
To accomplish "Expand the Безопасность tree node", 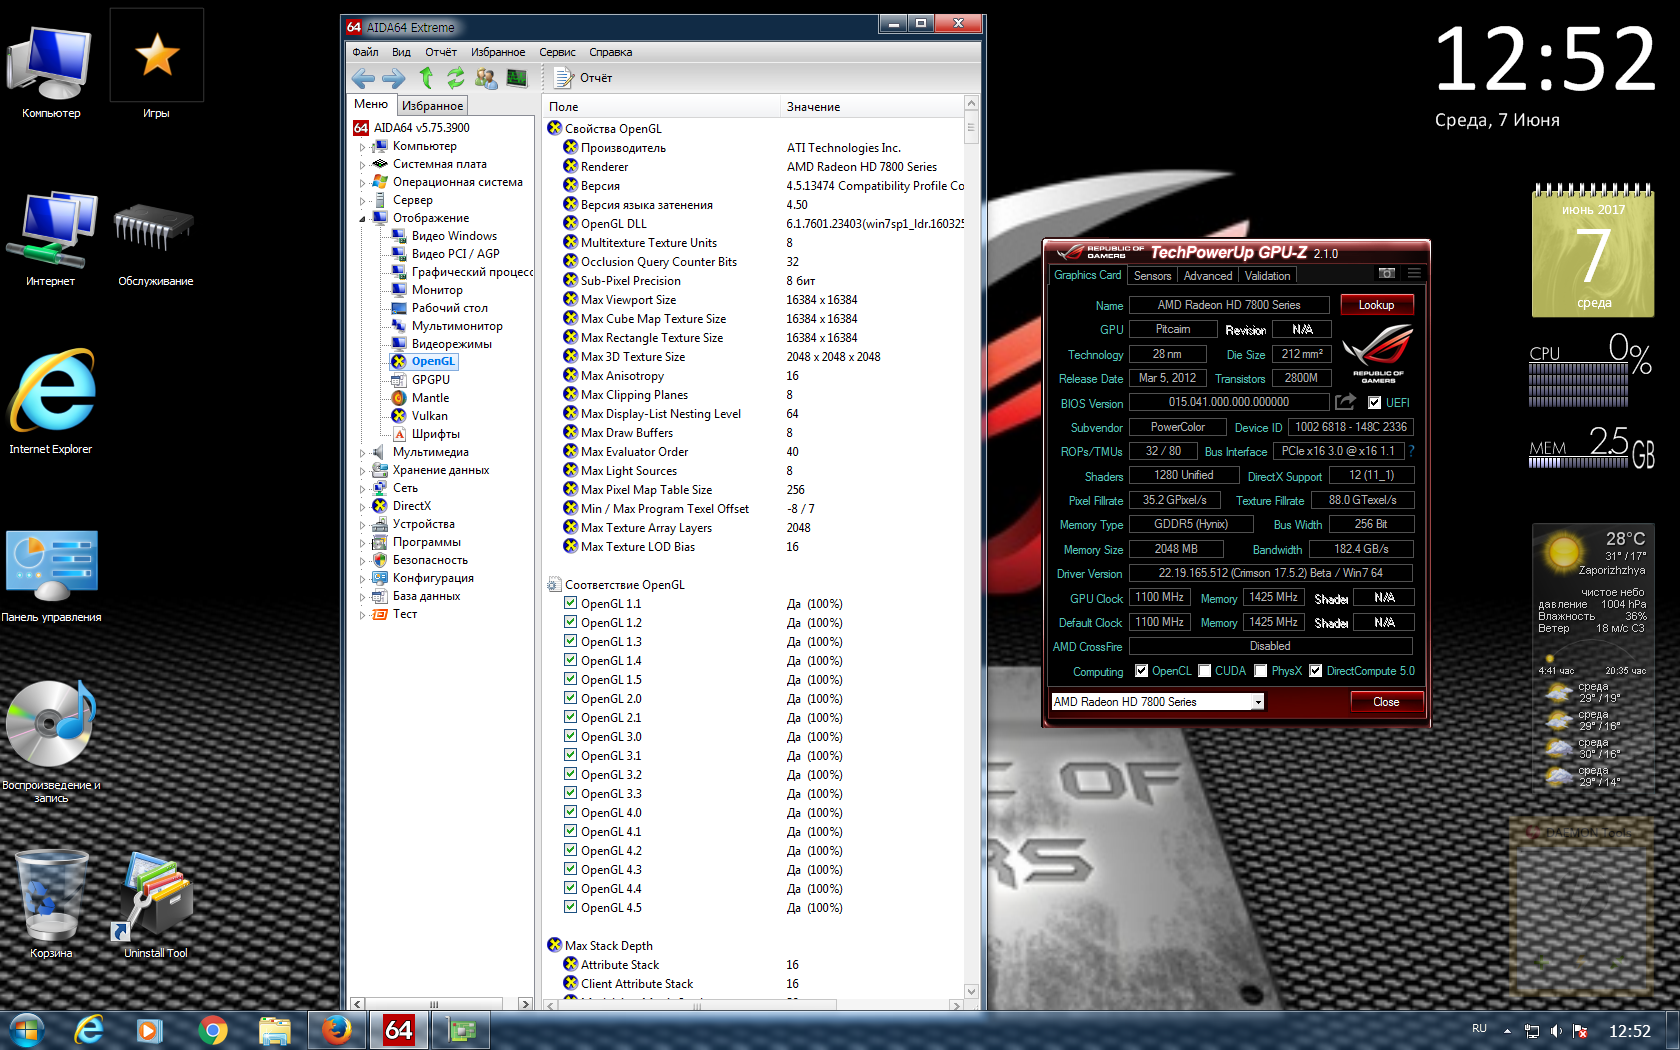I will (362, 561).
